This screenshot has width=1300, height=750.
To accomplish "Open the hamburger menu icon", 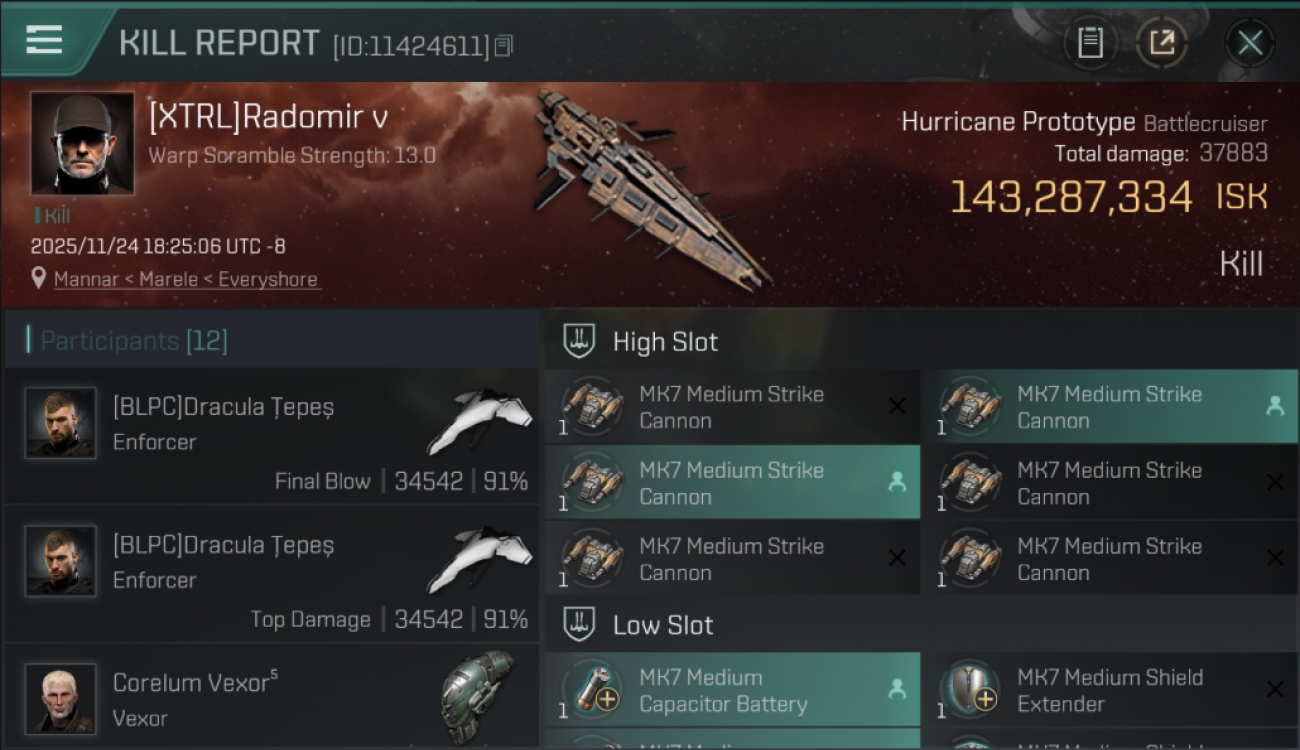I will click(x=44, y=40).
